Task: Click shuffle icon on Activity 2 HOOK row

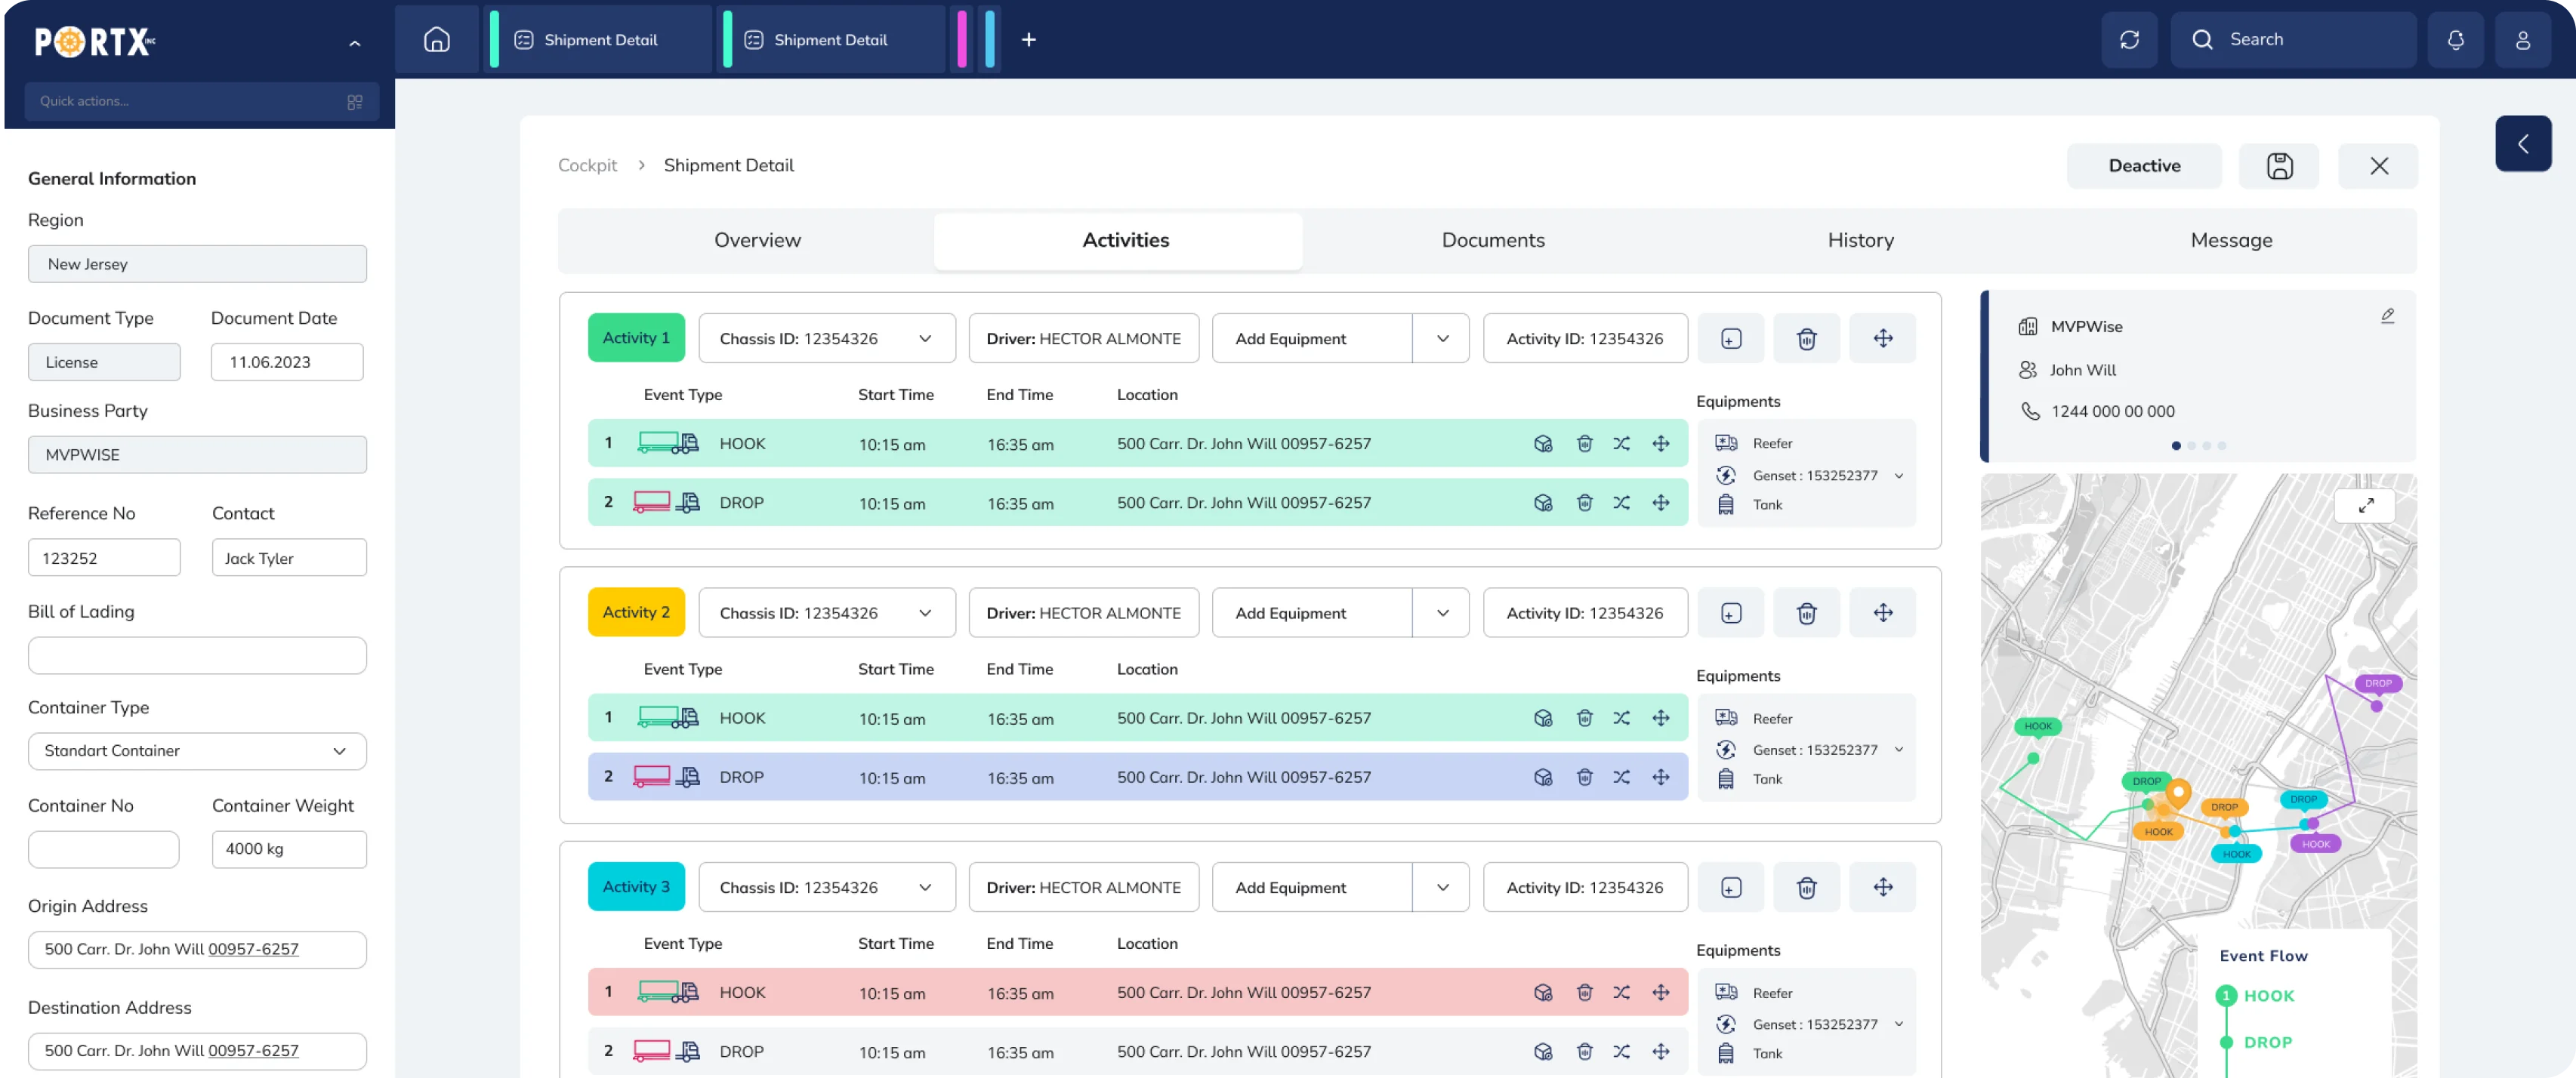Action: coord(1621,718)
